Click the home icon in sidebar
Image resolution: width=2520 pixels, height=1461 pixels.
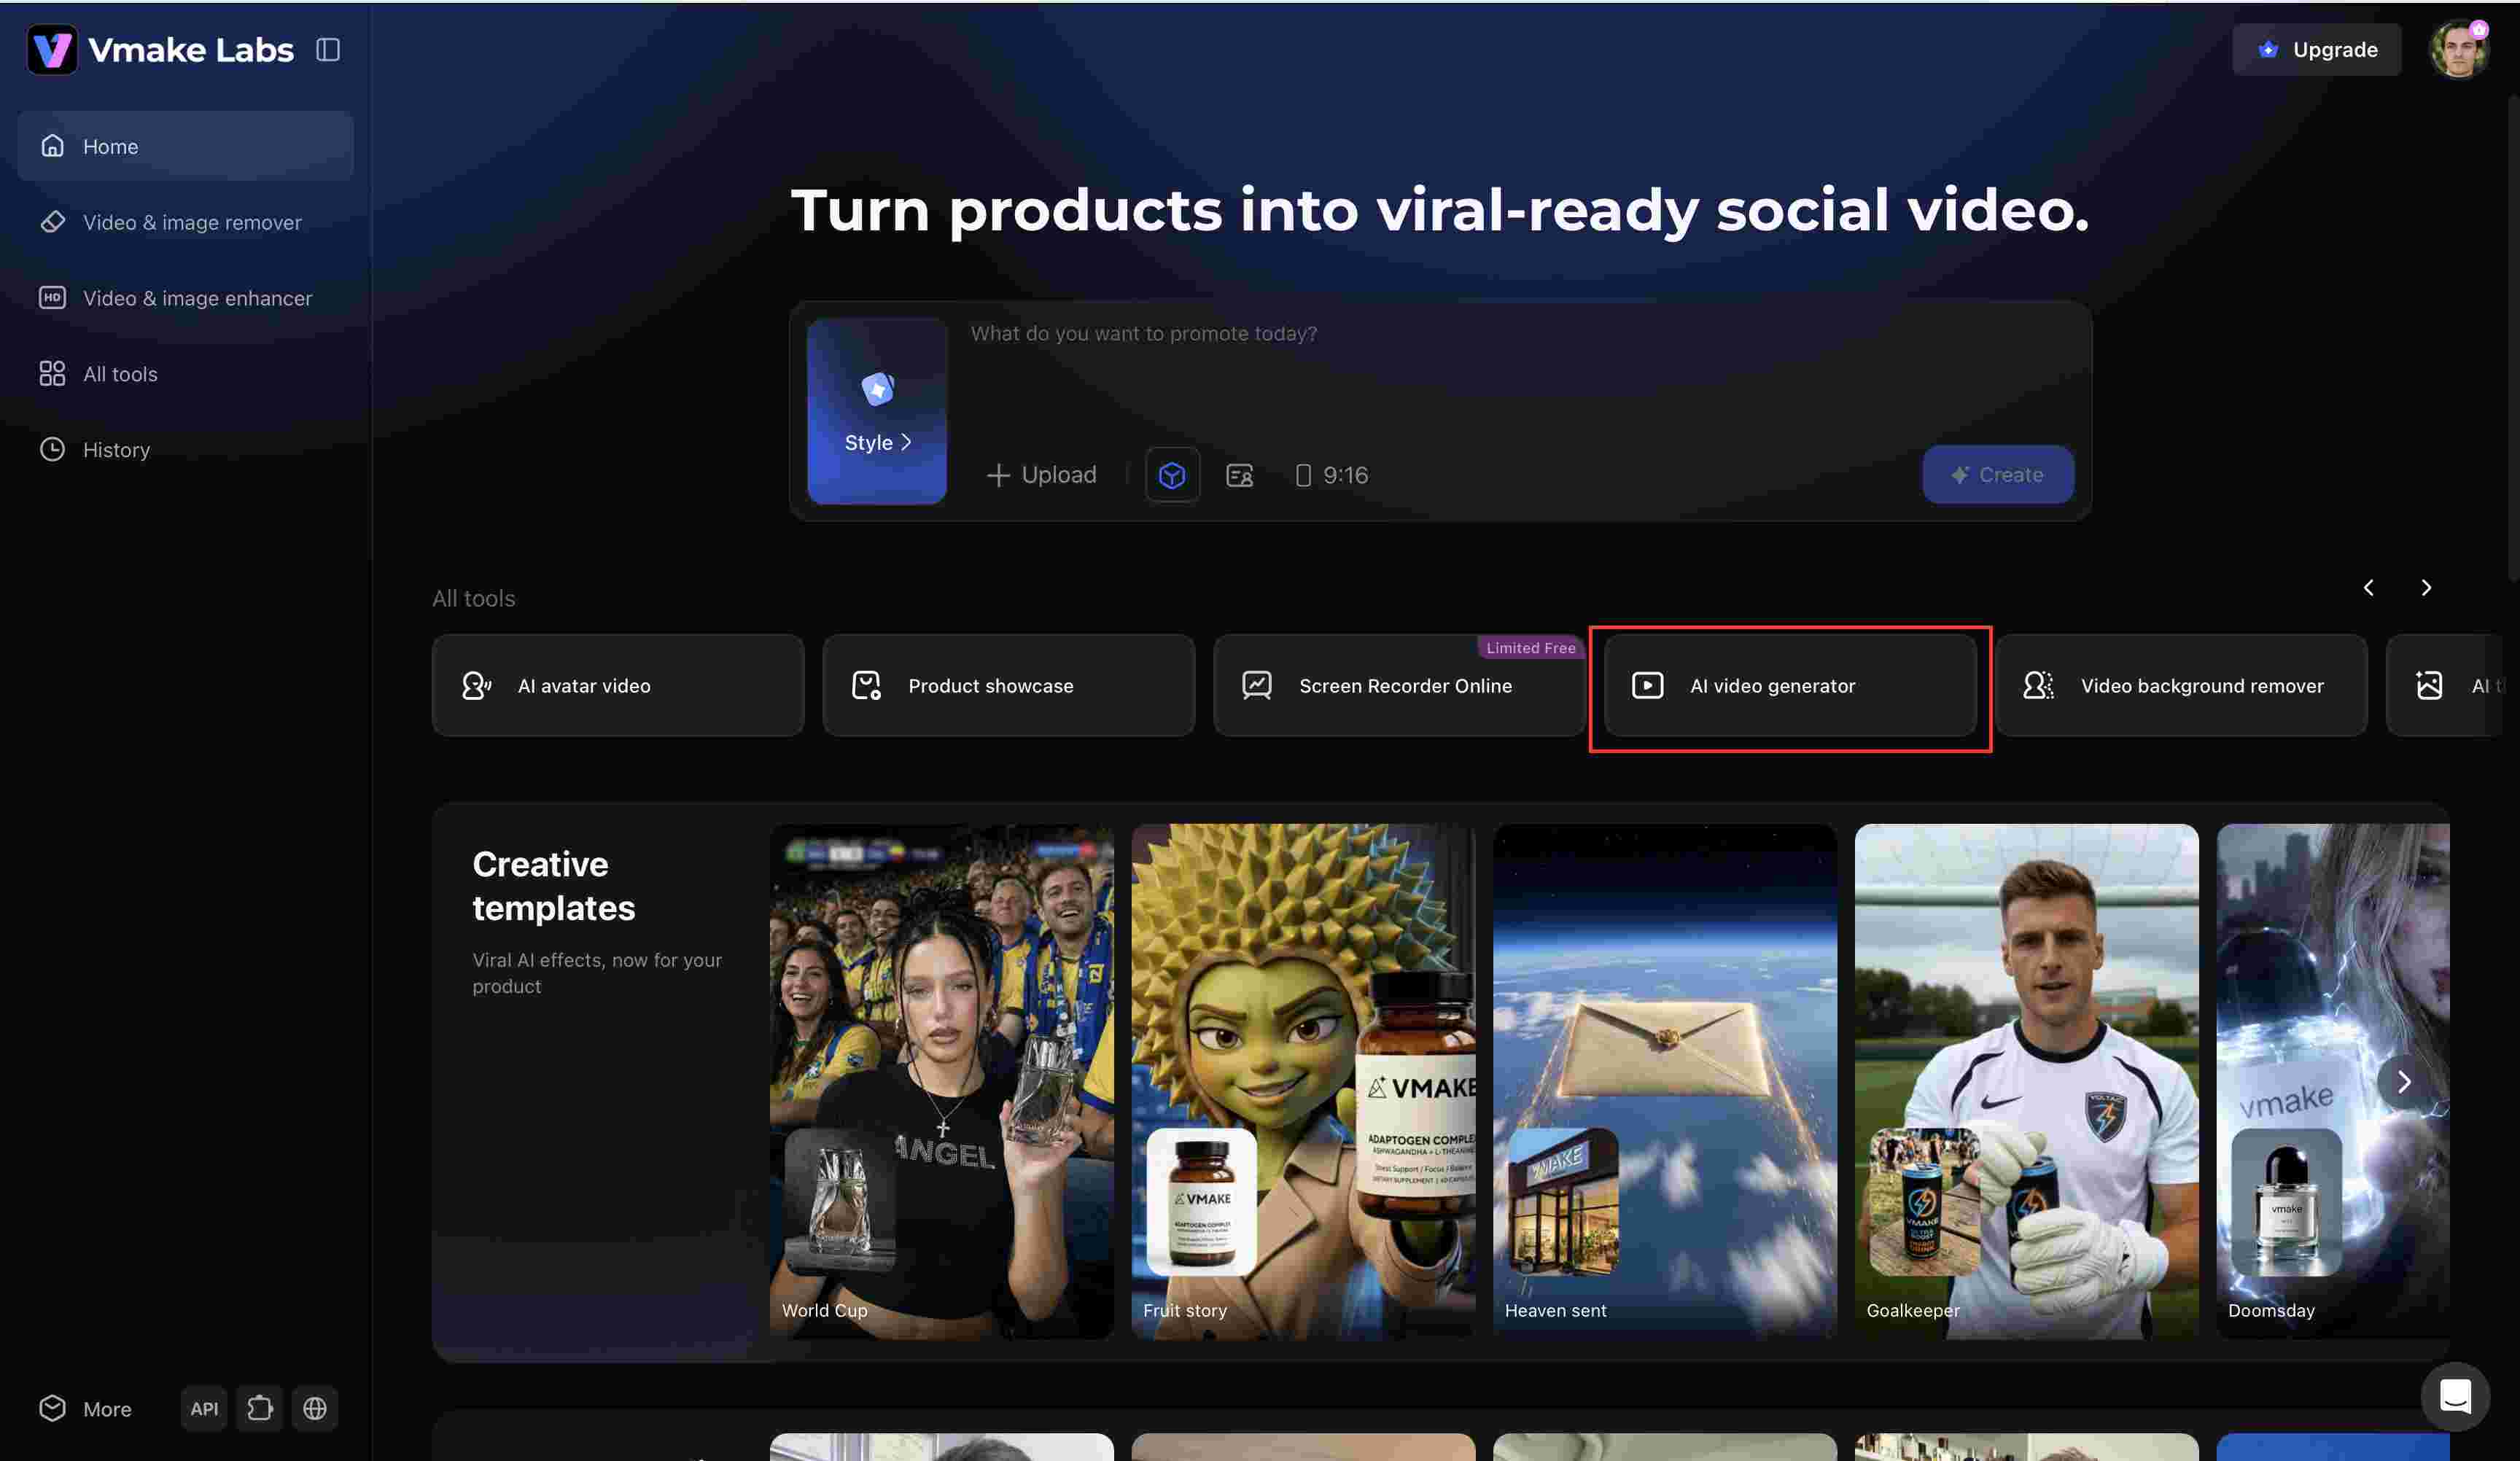point(52,146)
